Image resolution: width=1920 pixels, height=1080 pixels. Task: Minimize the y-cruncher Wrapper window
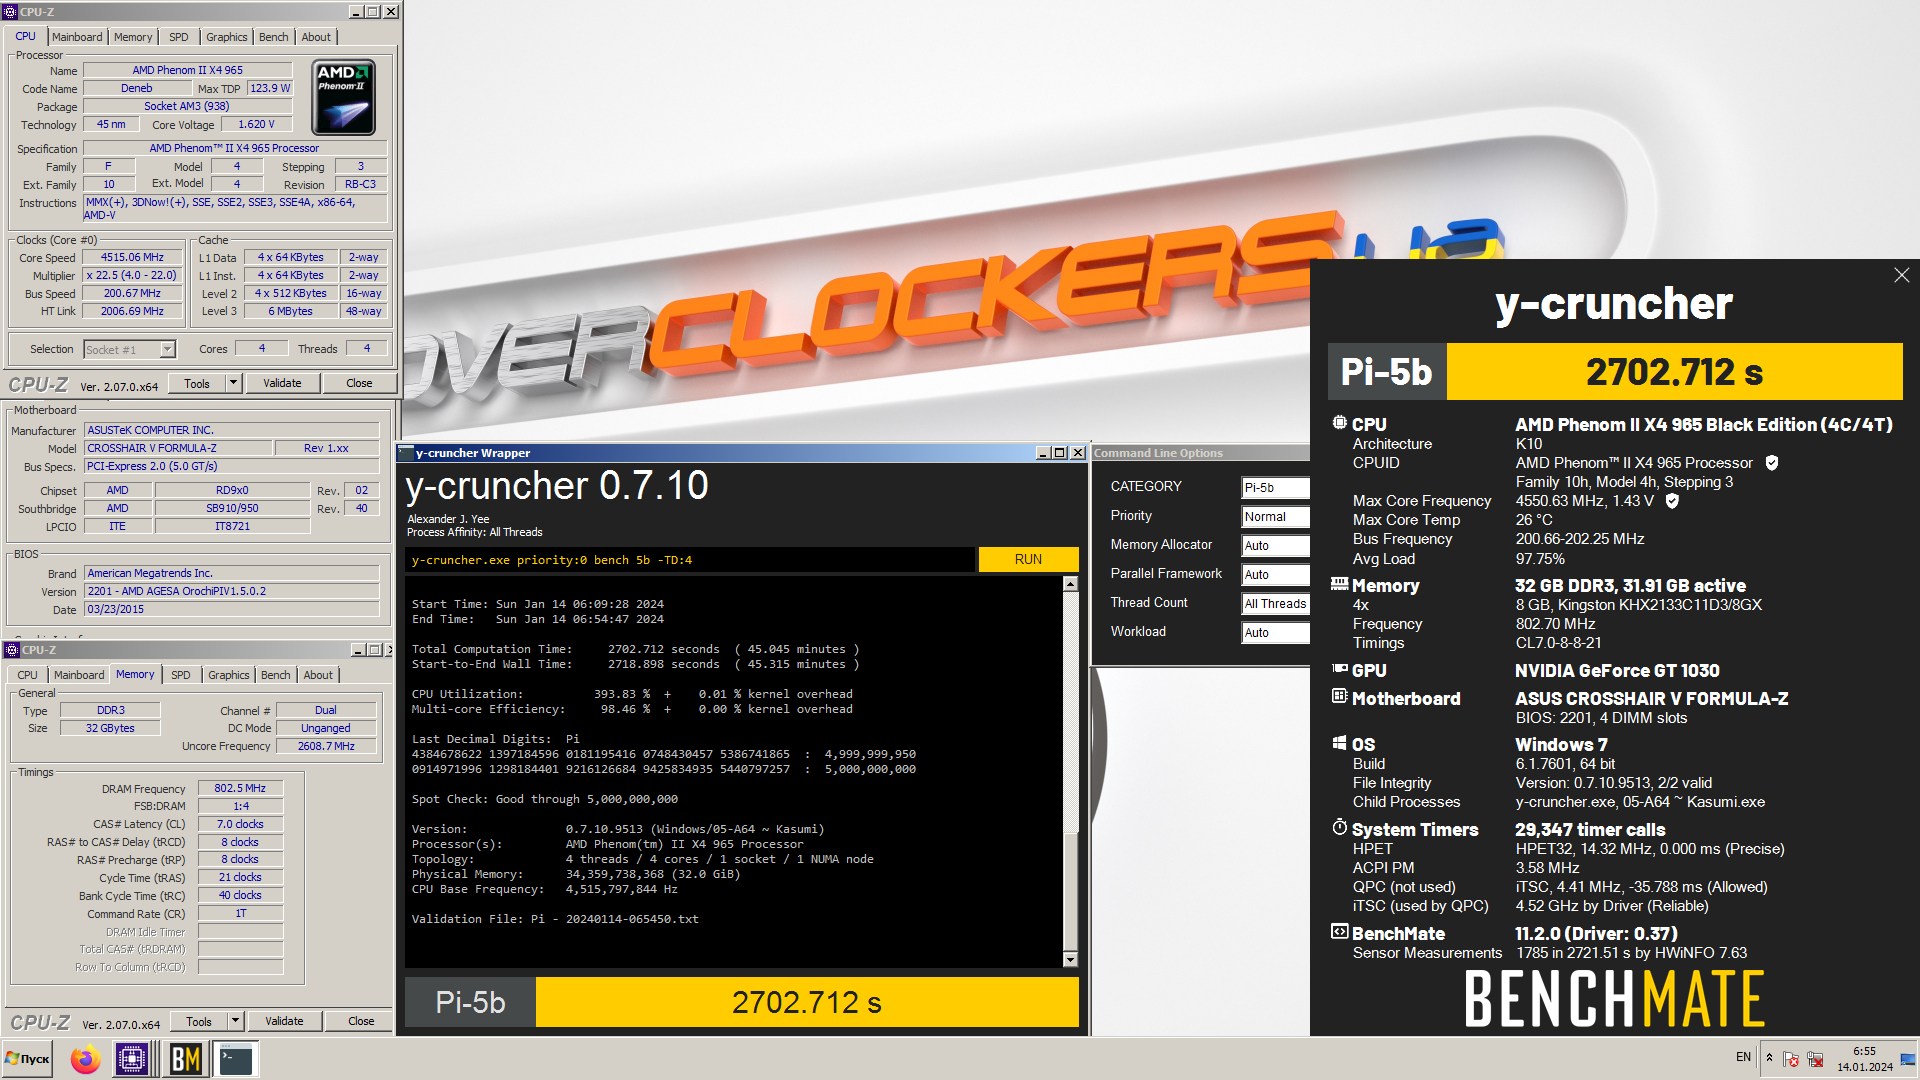pyautogui.click(x=1043, y=453)
